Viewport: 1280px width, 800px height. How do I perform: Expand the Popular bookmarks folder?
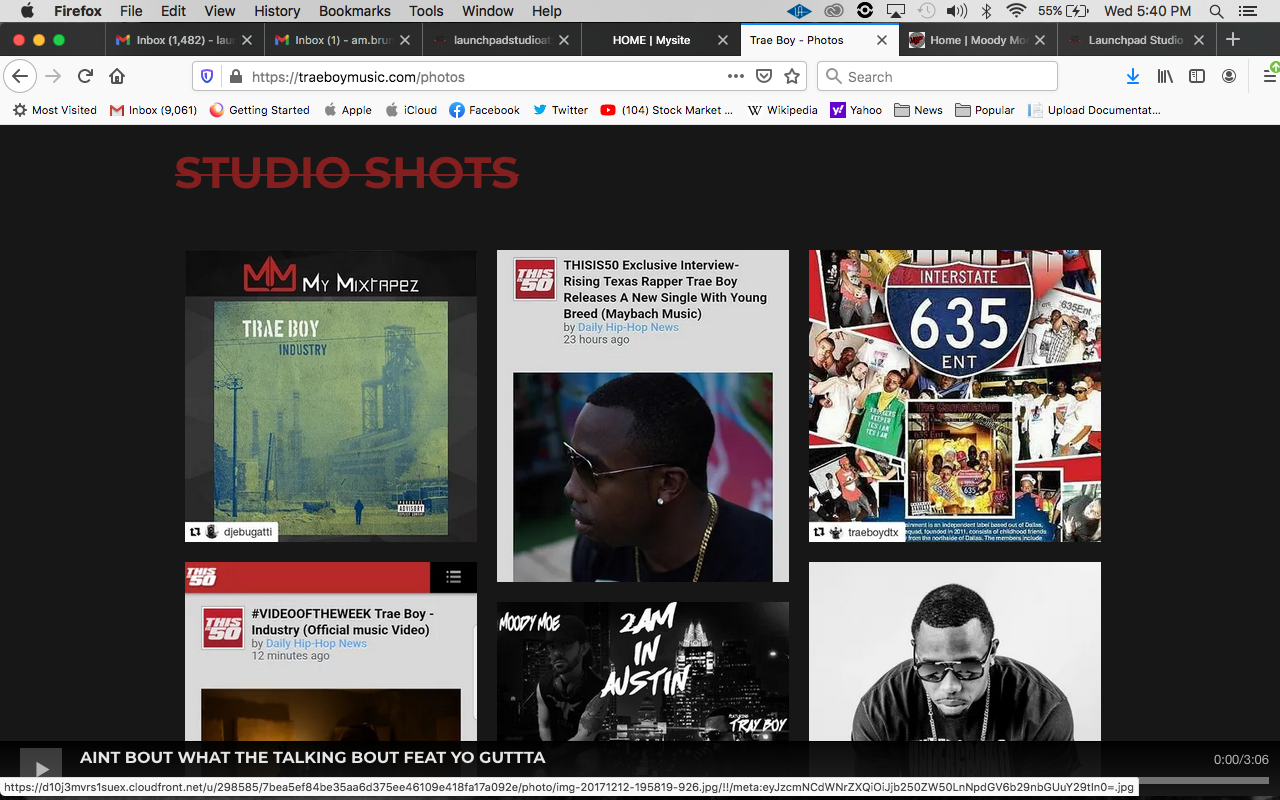click(x=985, y=110)
